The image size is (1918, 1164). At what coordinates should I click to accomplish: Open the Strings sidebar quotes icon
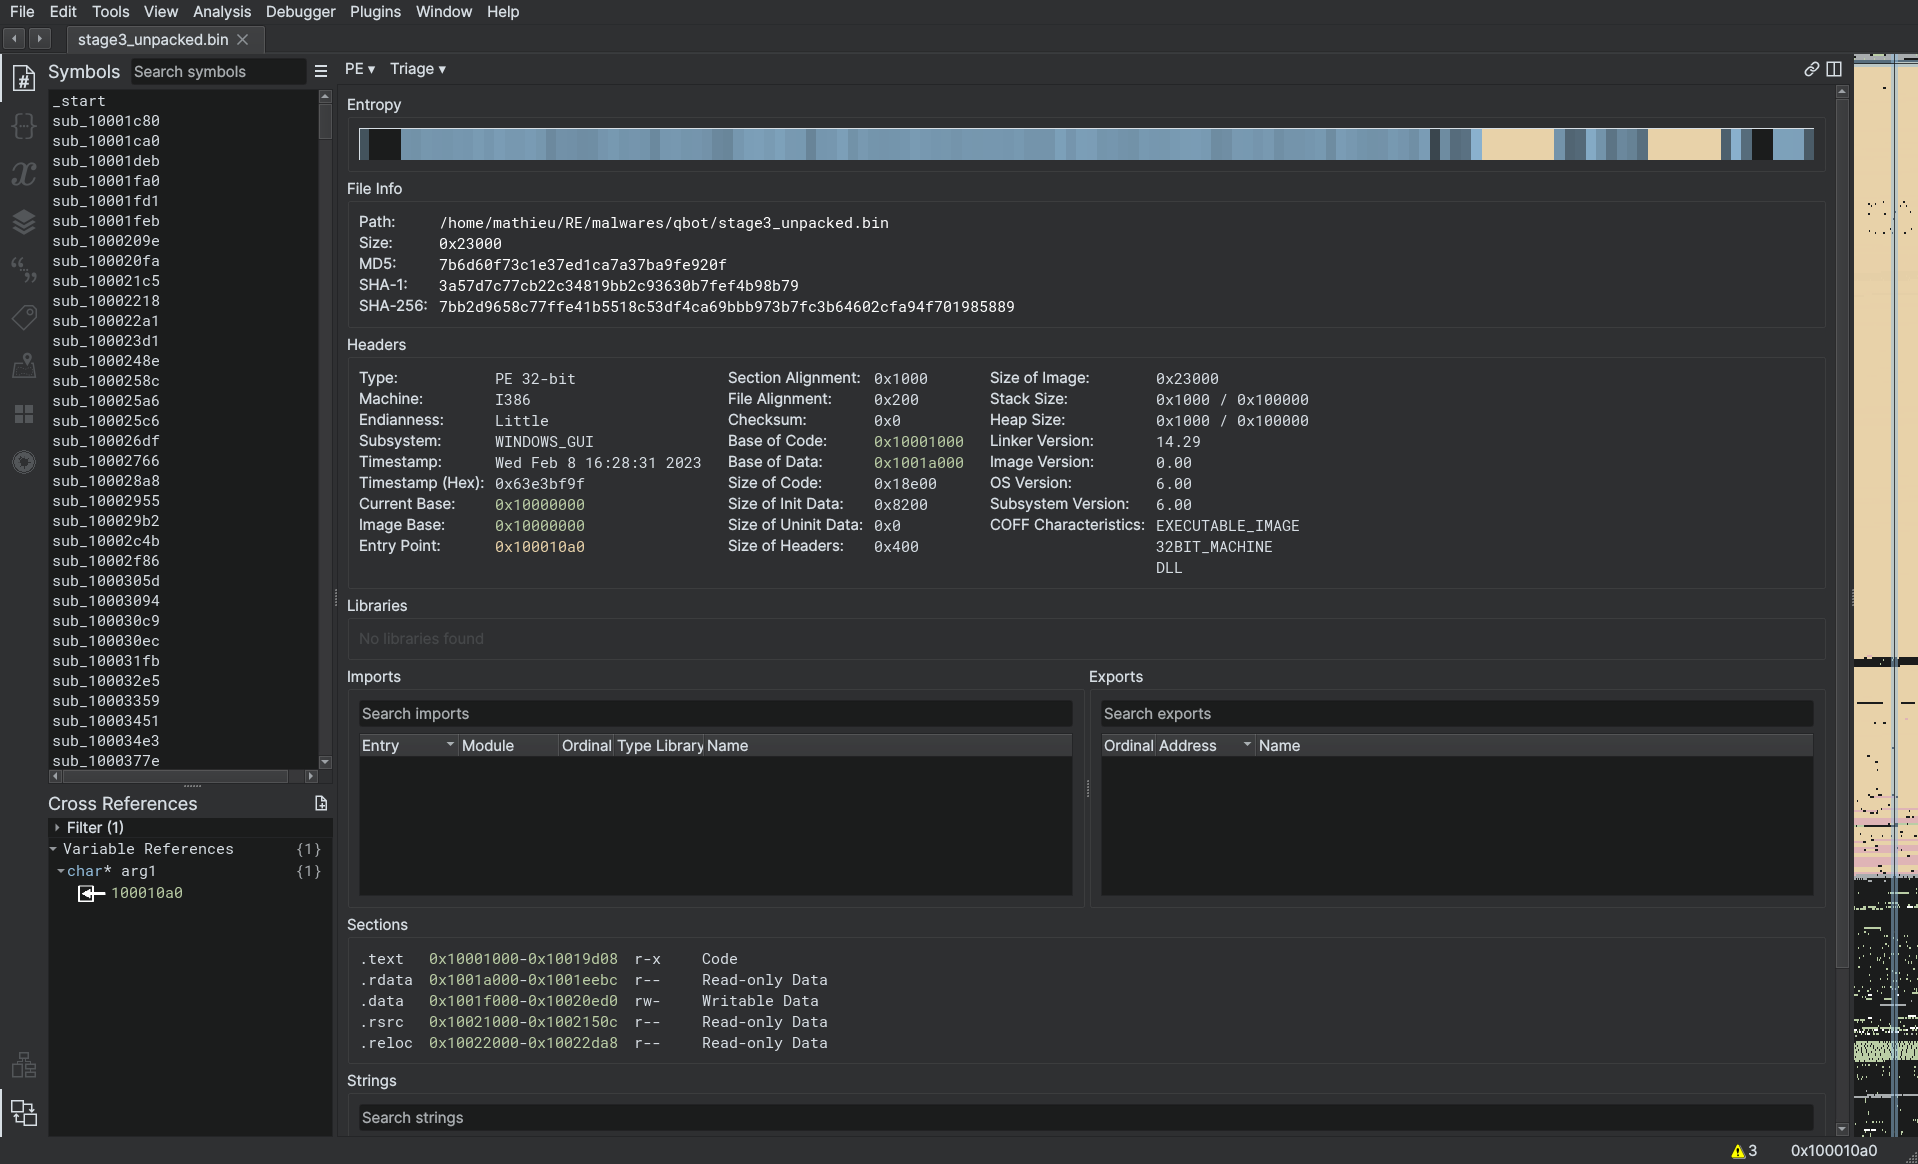24,269
